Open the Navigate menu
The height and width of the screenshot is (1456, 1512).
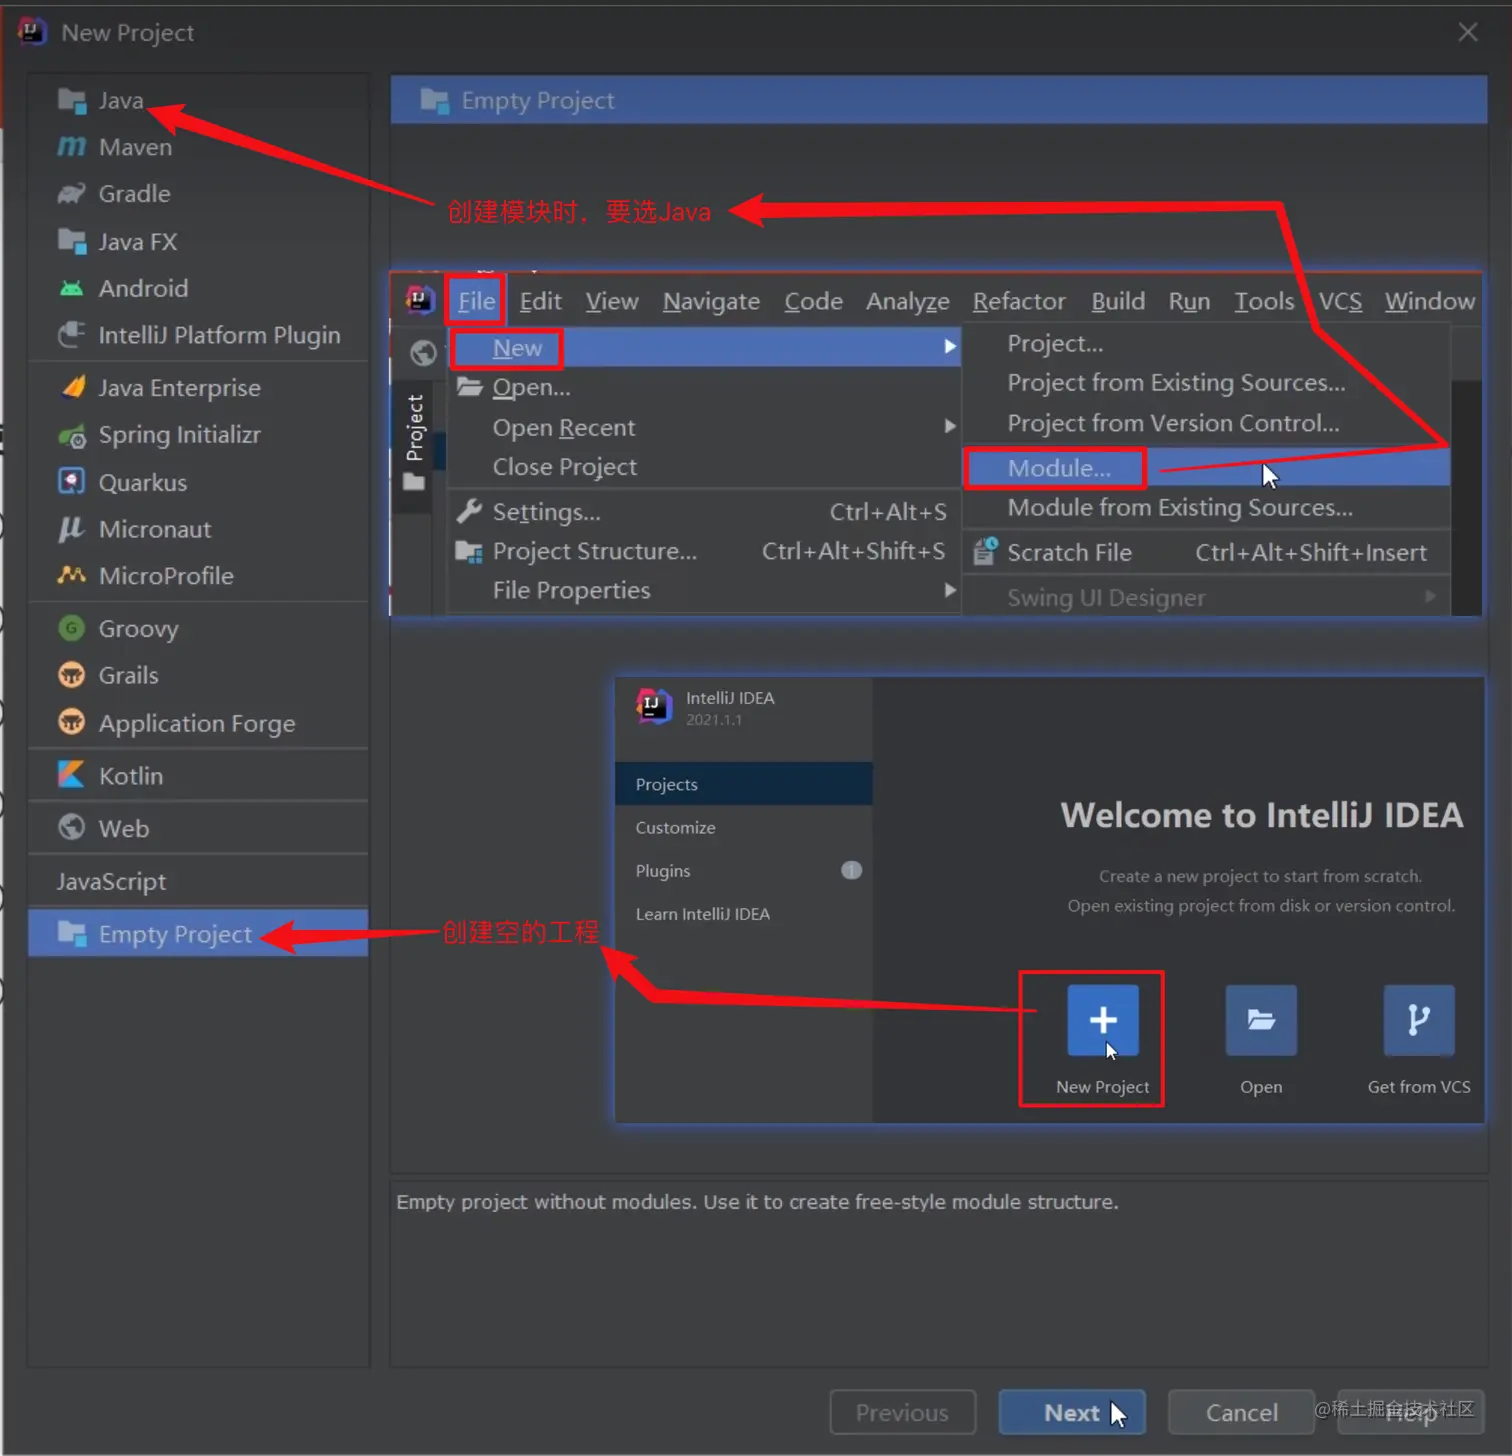[711, 301]
